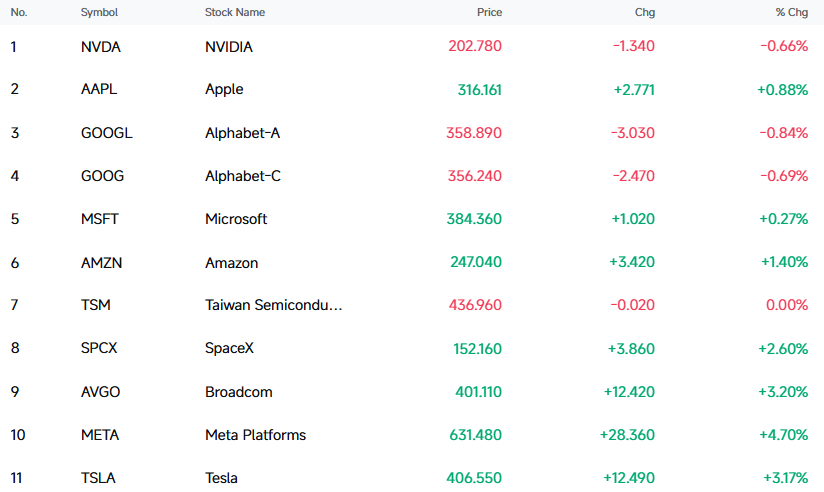Select the SPCX ticker symbol
Screen dimensions: 824x492
[99, 348]
